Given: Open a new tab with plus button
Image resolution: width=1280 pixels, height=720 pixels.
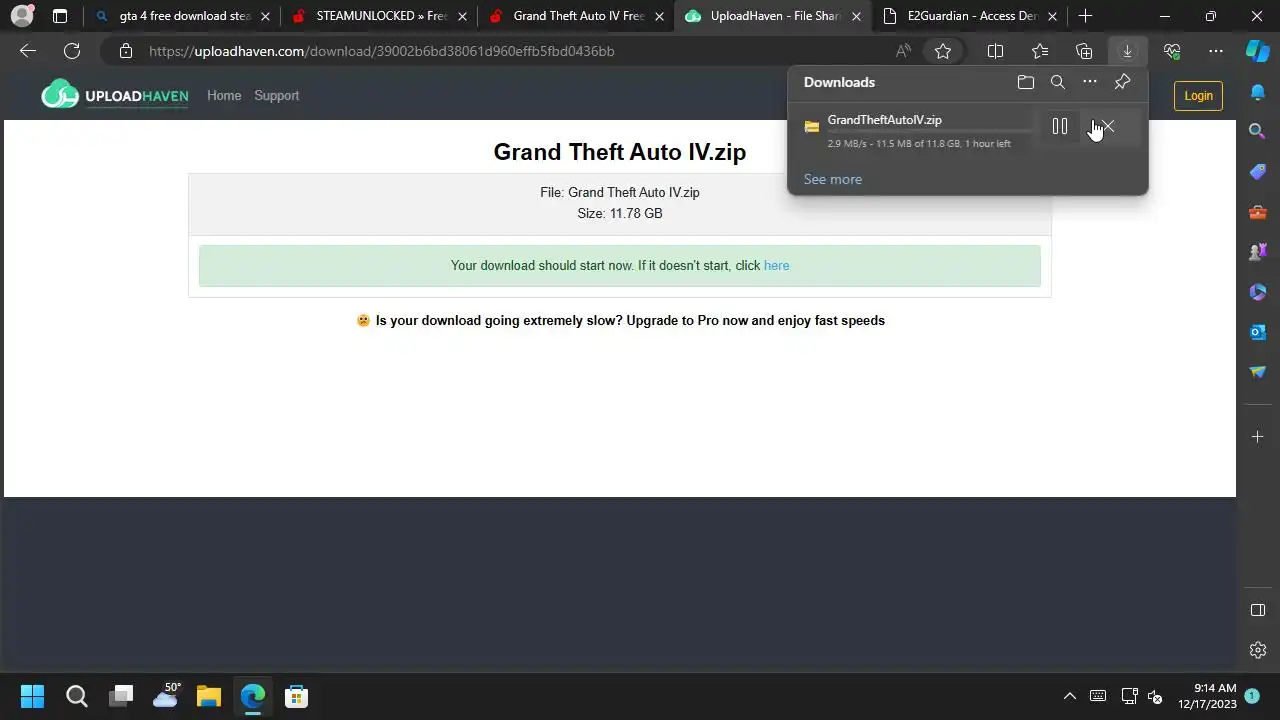Looking at the screenshot, I should click(1086, 16).
